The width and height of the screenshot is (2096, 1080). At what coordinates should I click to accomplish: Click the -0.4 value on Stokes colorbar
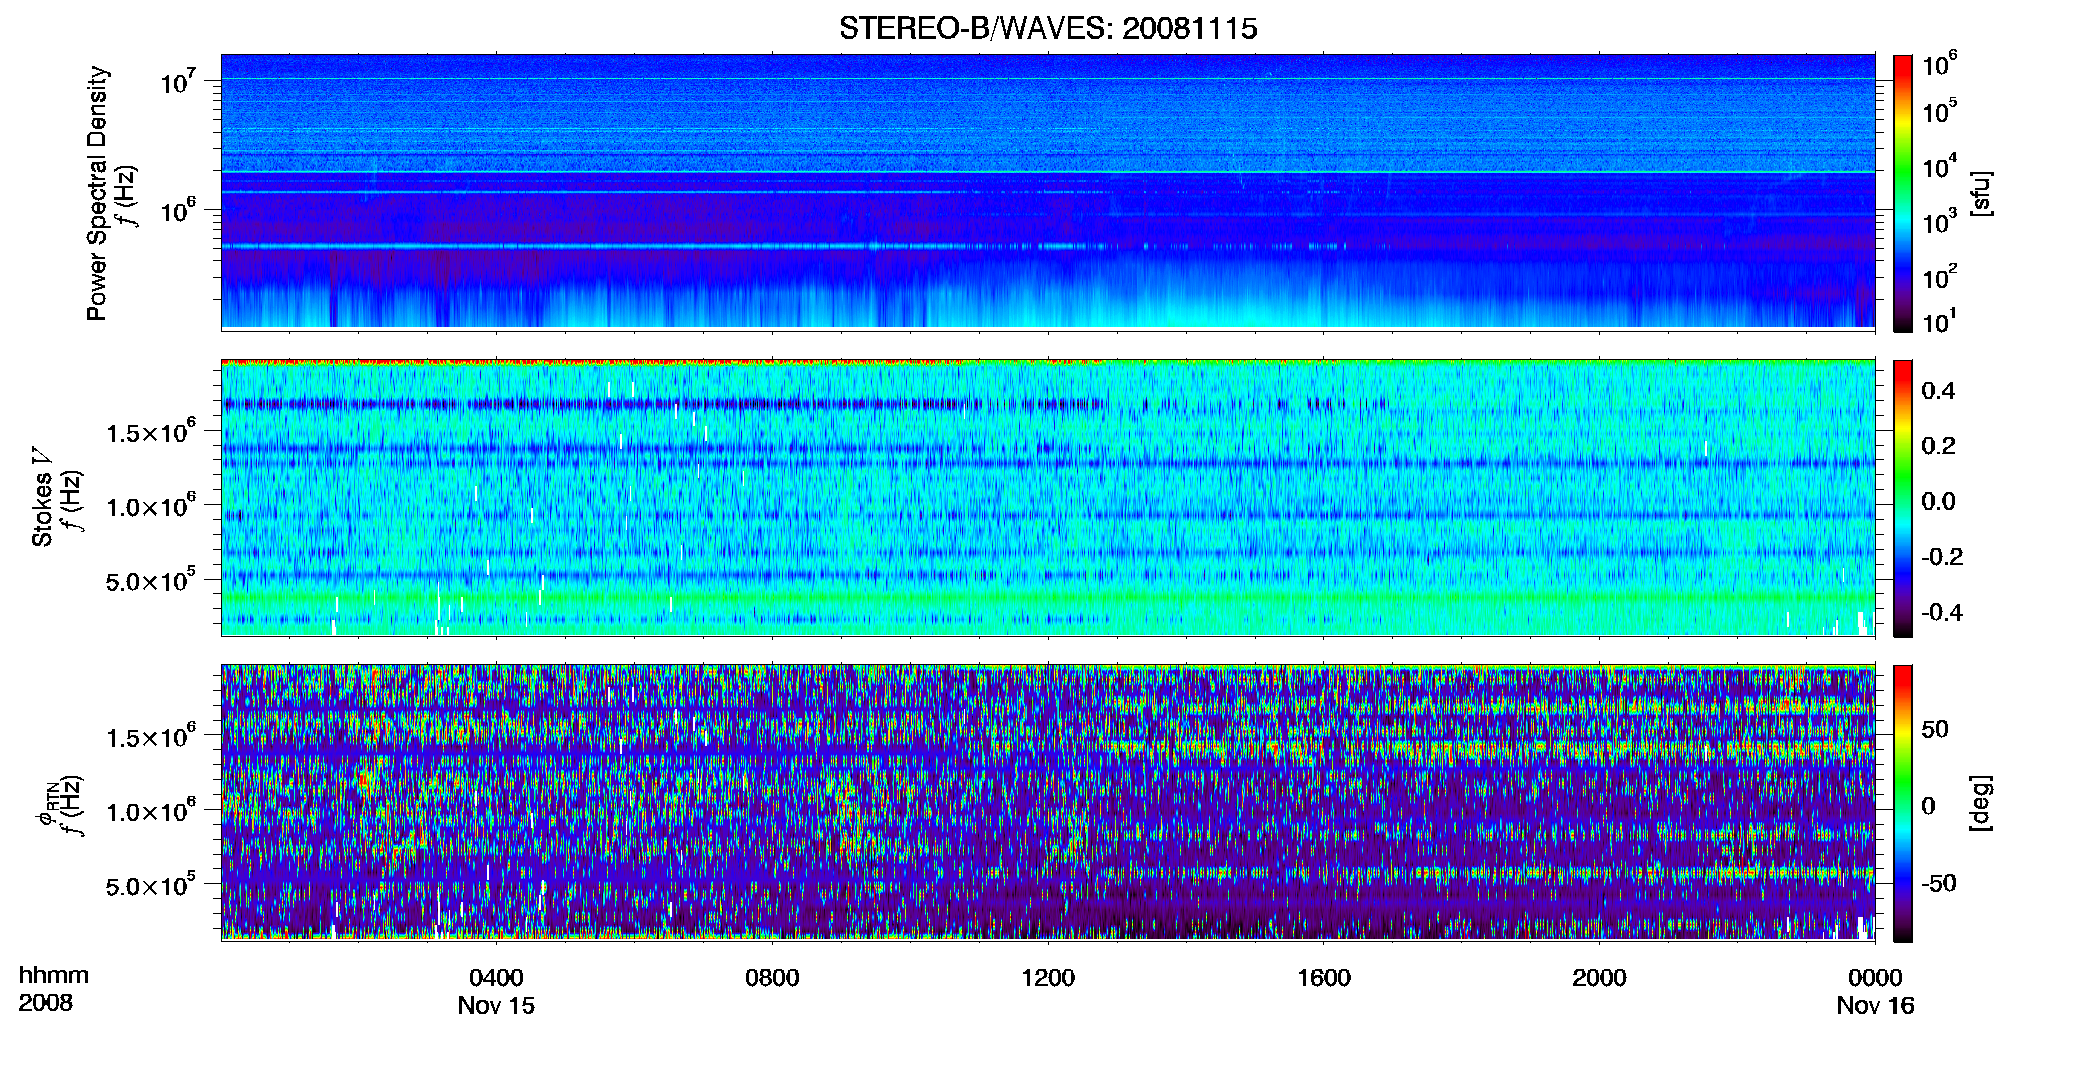(1942, 612)
